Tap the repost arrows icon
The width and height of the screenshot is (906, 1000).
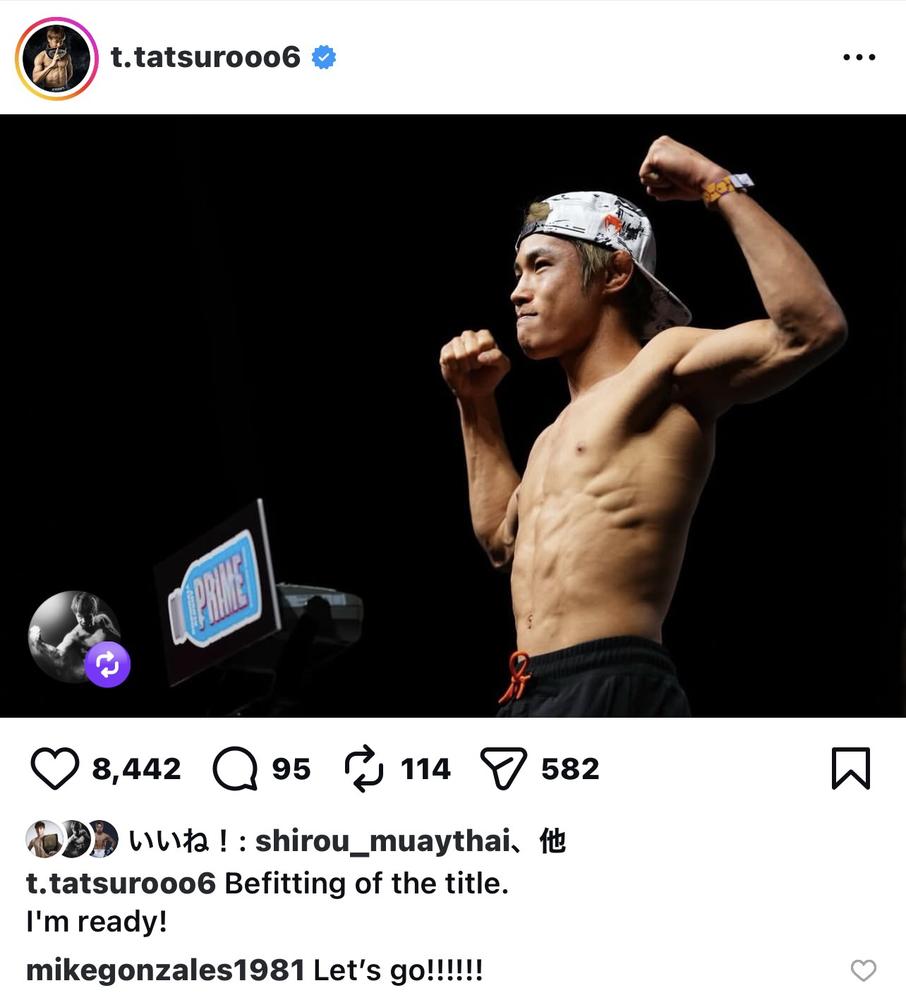point(363,768)
